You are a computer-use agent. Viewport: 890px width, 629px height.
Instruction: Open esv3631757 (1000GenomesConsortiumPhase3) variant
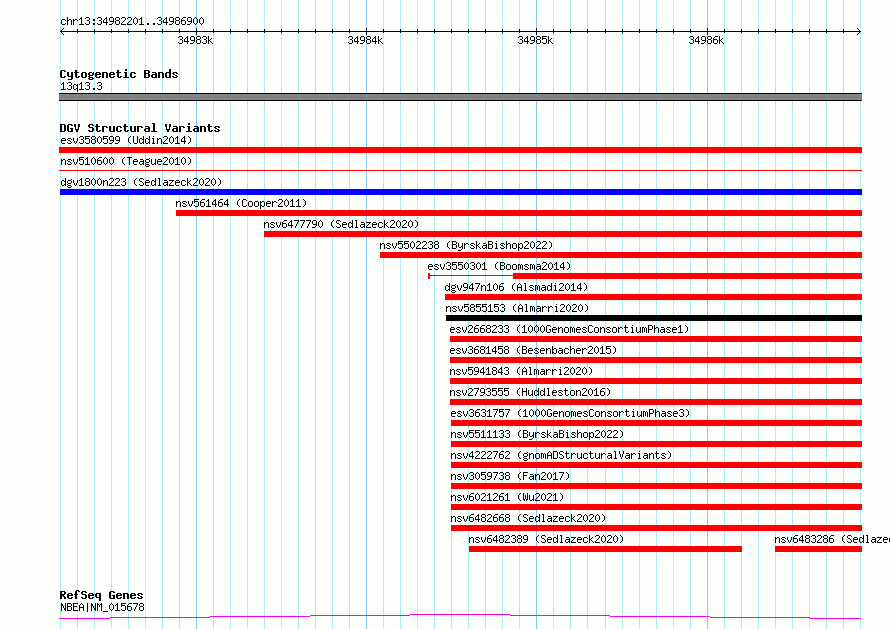click(570, 413)
